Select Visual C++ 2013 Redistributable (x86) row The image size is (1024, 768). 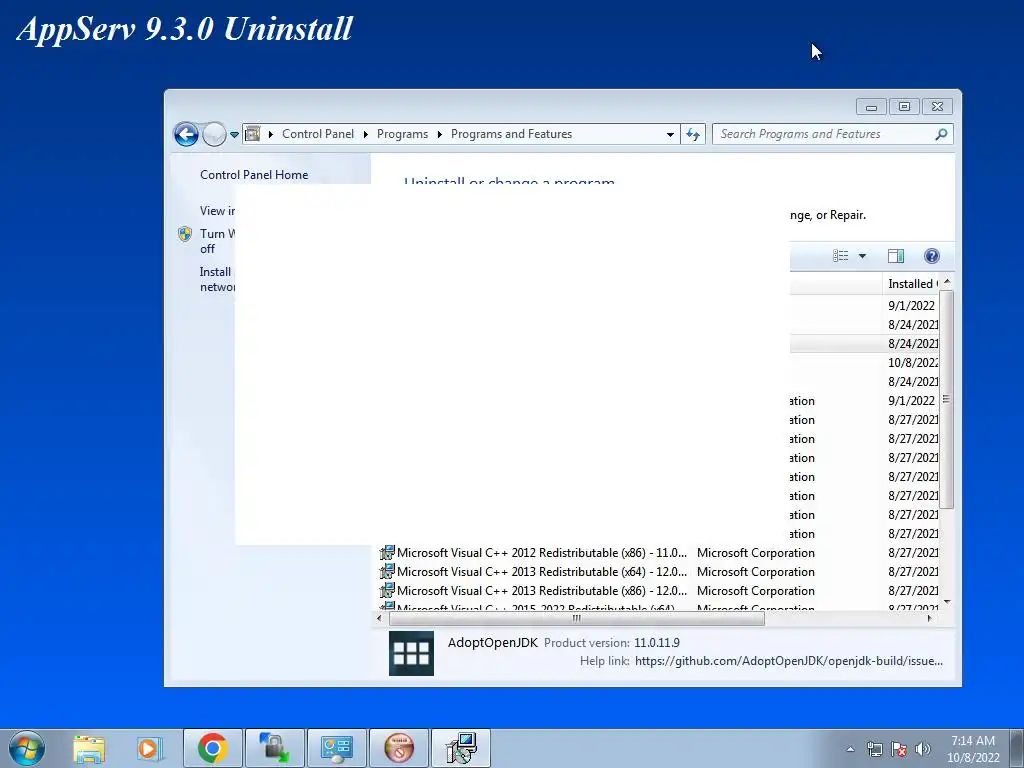pos(658,590)
